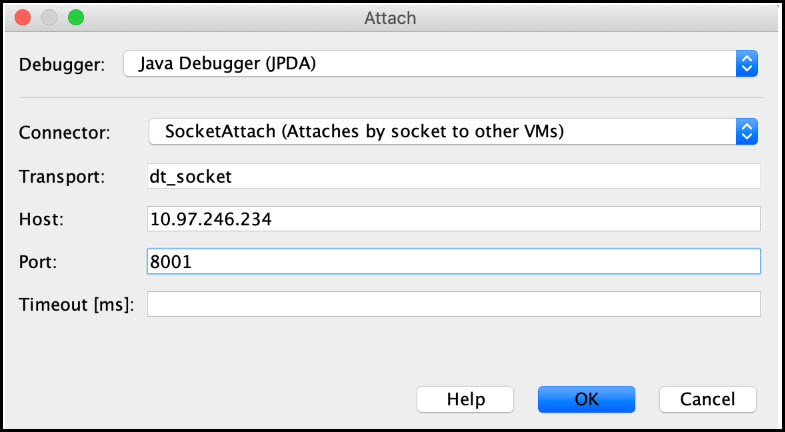Screen dimensions: 785x432
Task: Click the "Connector:" label
Action: tap(65, 132)
